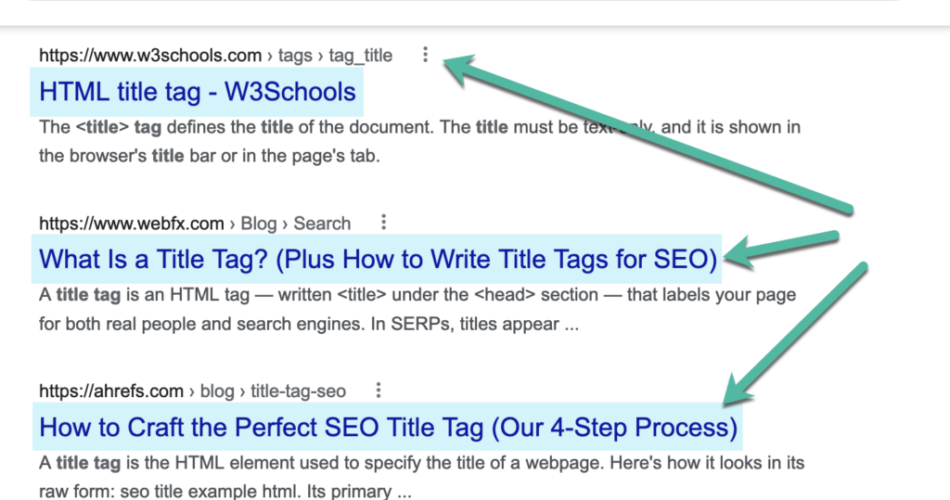950x500 pixels.
Task: Click the ellipsis ending the WebFX snippet
Action: [x=570, y=325]
